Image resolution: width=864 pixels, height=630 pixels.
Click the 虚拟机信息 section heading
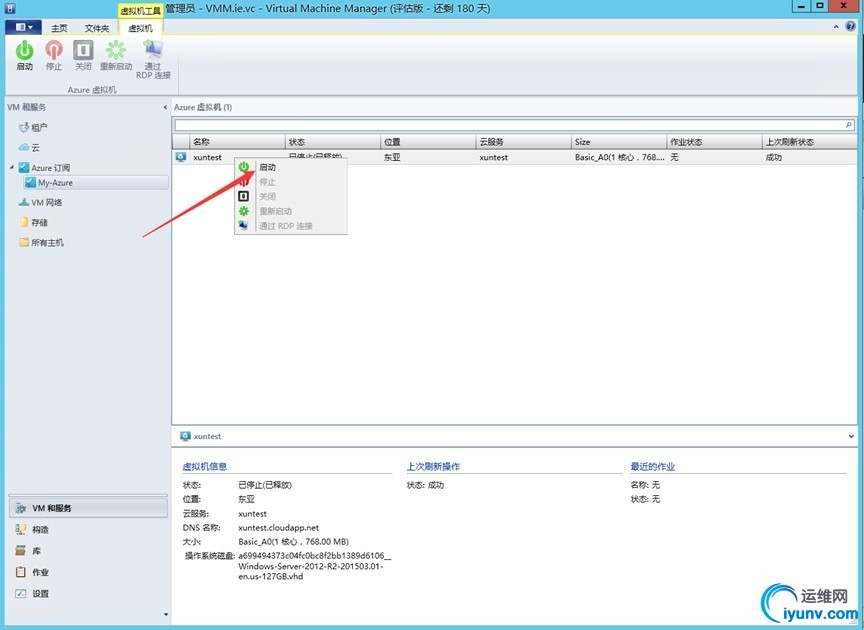[x=204, y=467]
